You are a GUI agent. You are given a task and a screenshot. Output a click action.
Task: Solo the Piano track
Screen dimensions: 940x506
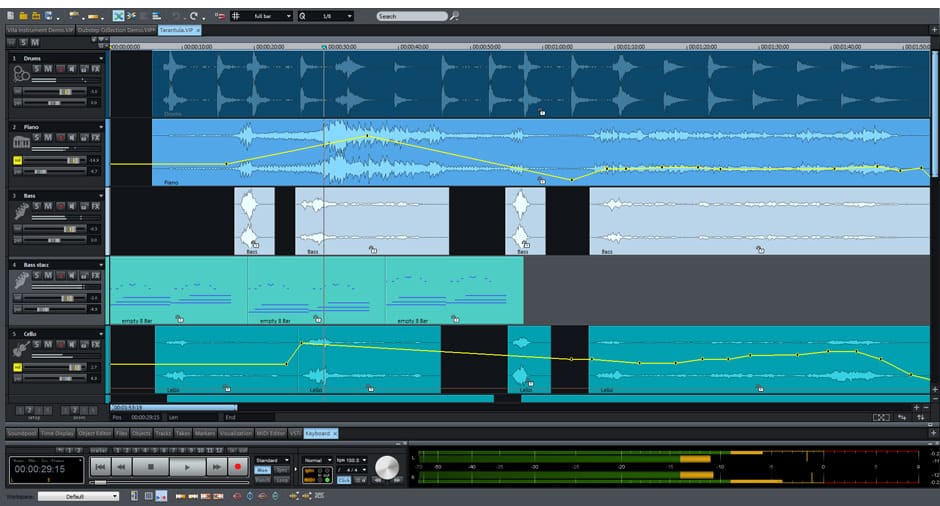(36, 136)
